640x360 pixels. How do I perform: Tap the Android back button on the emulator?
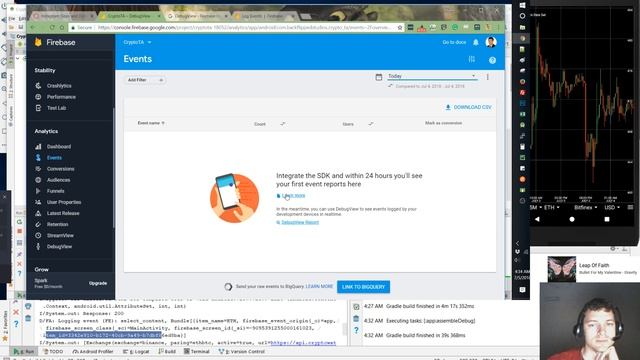pos(537,219)
